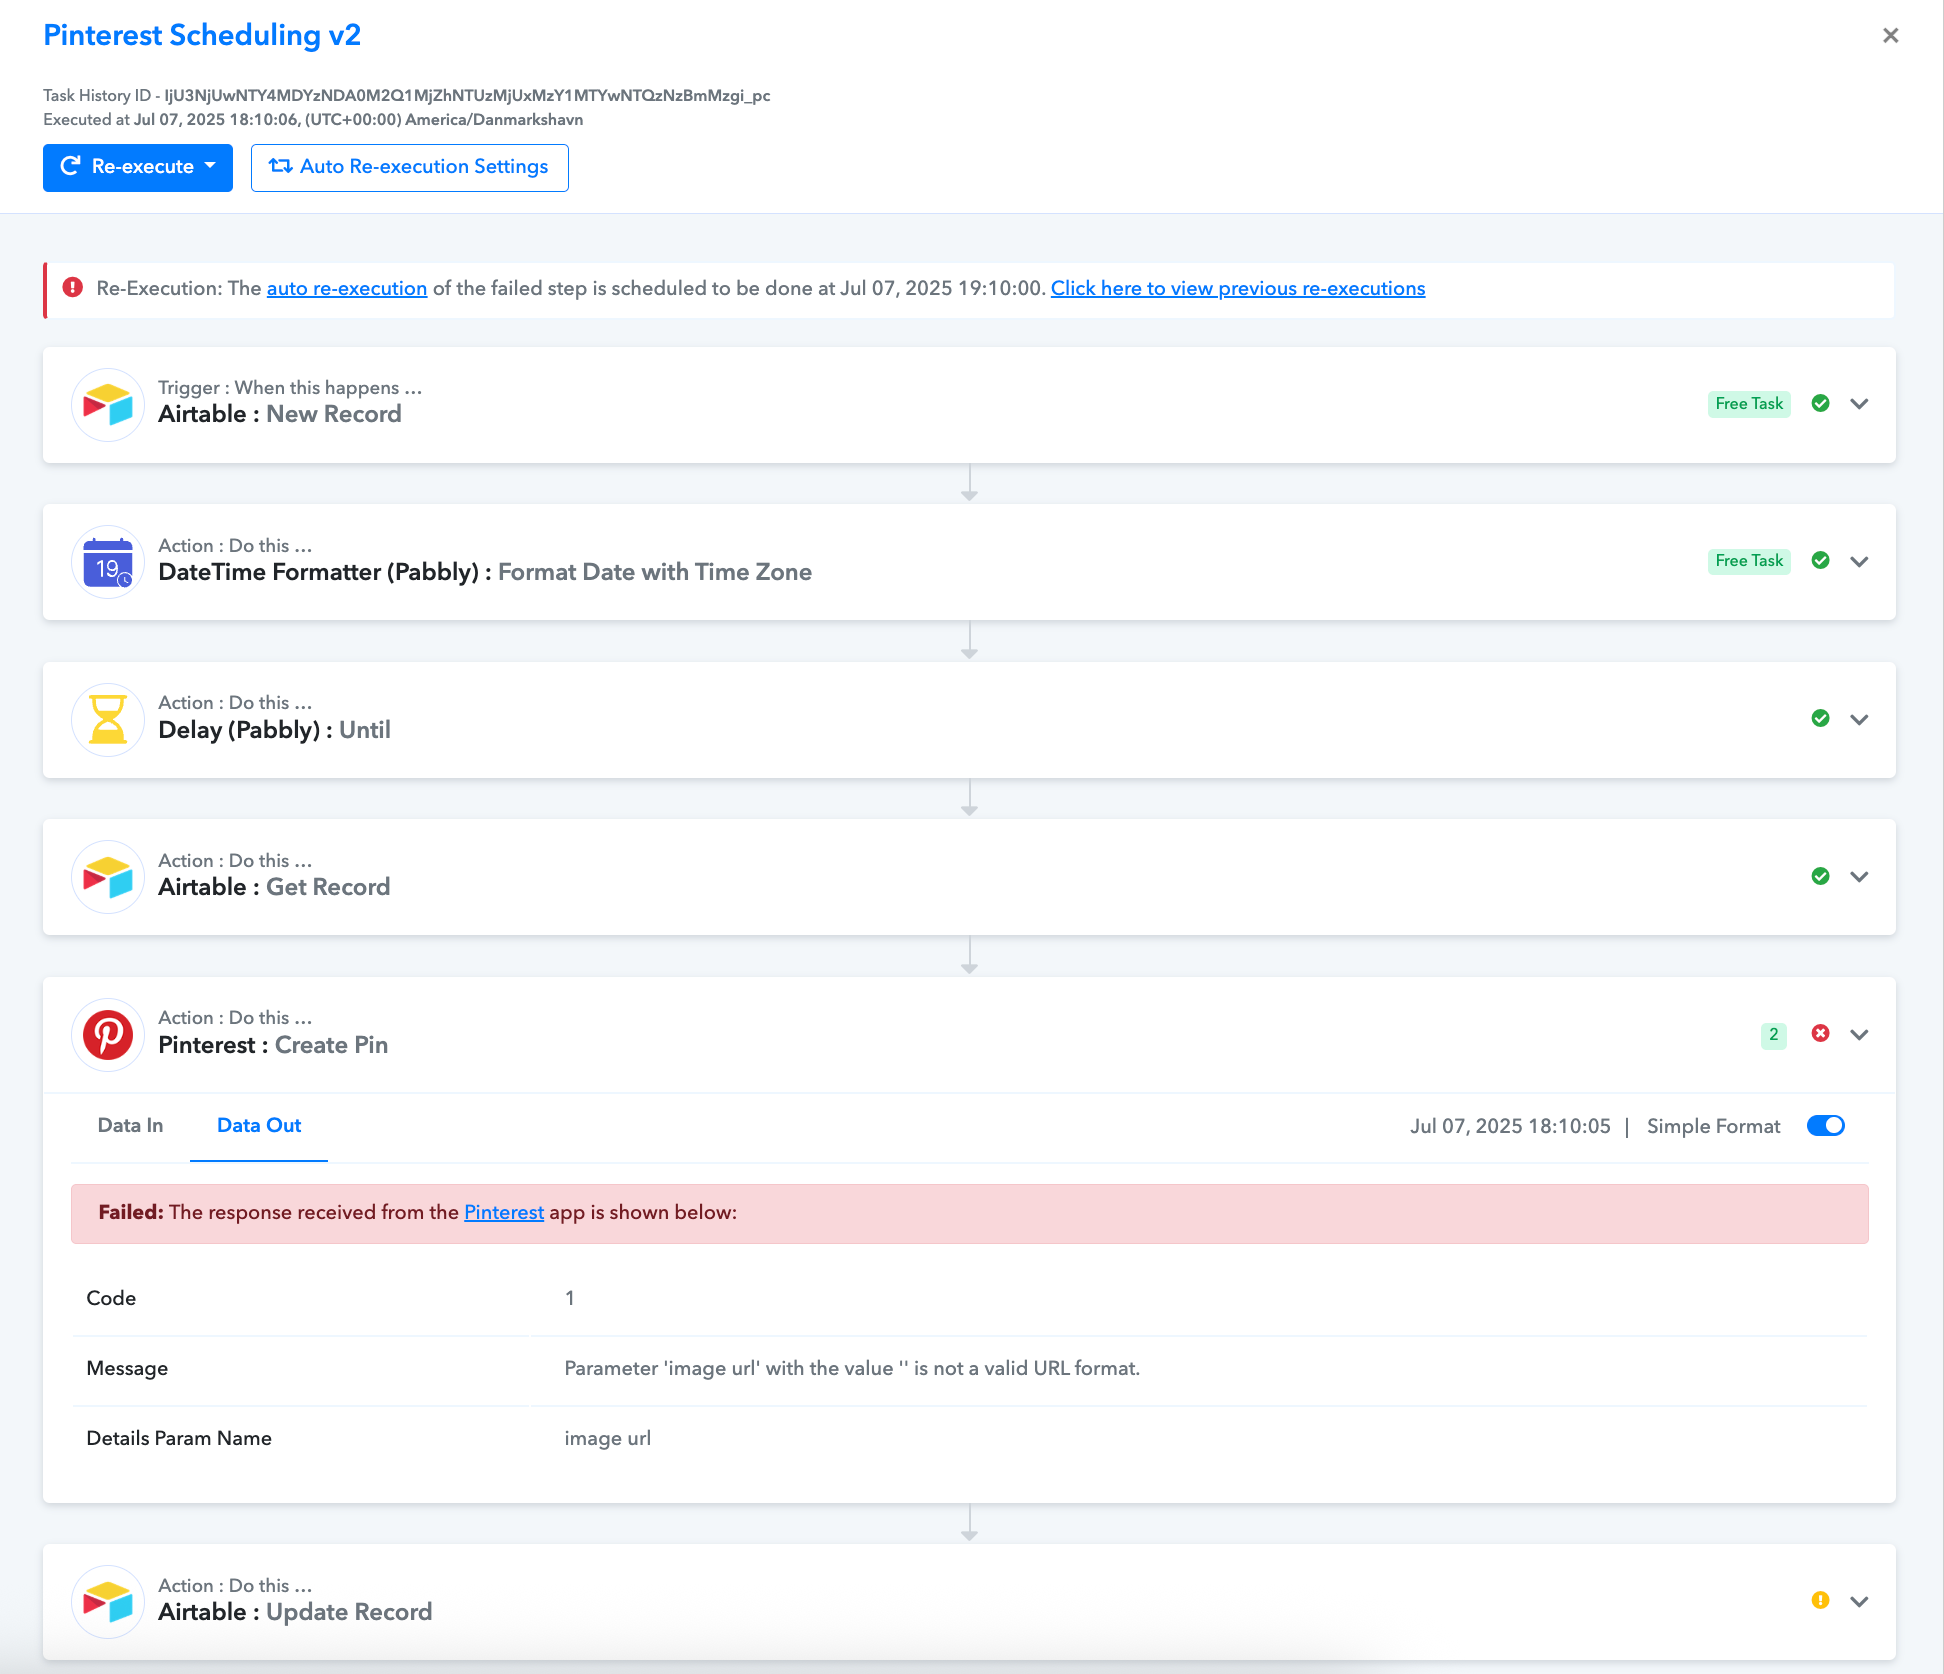Click the Task History ID text
1944x1674 pixels.
click(407, 95)
